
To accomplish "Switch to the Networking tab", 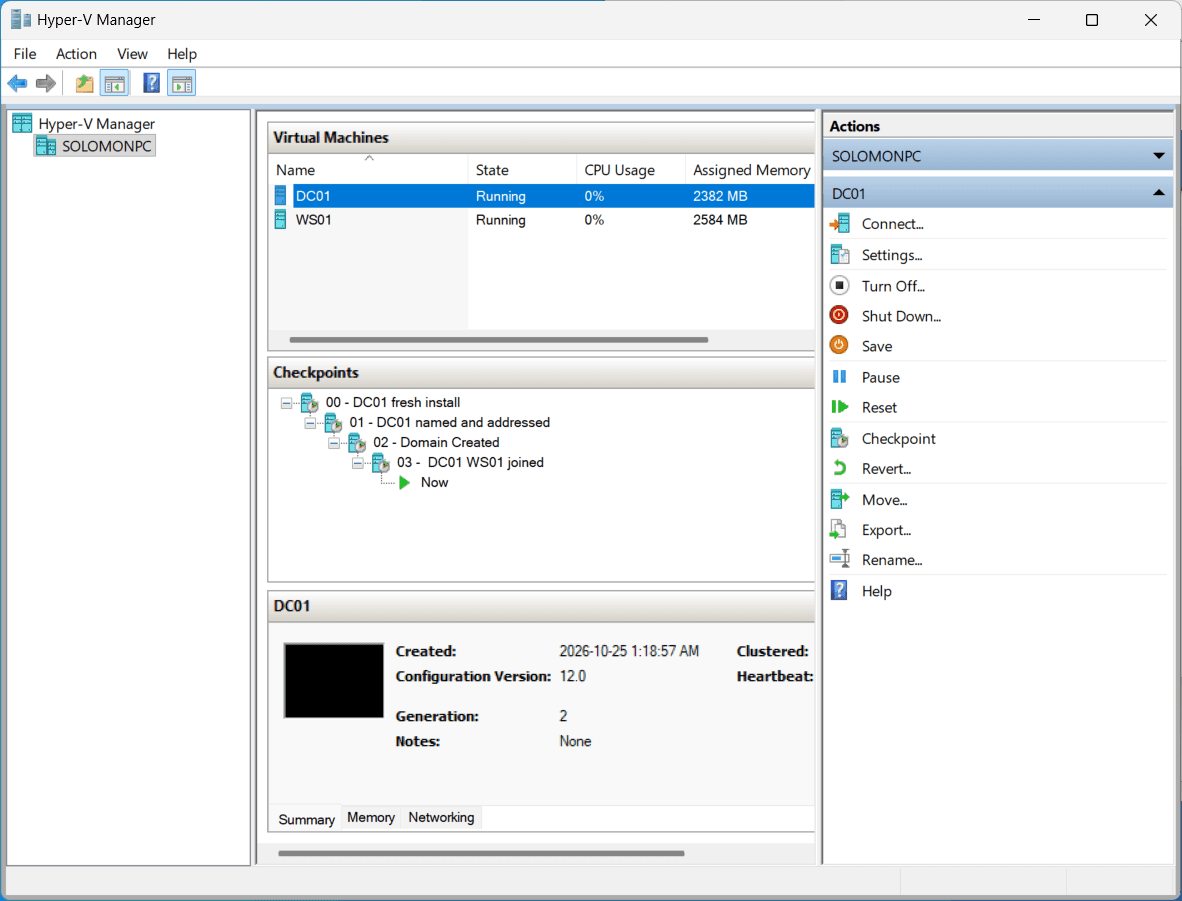I will pyautogui.click(x=441, y=817).
